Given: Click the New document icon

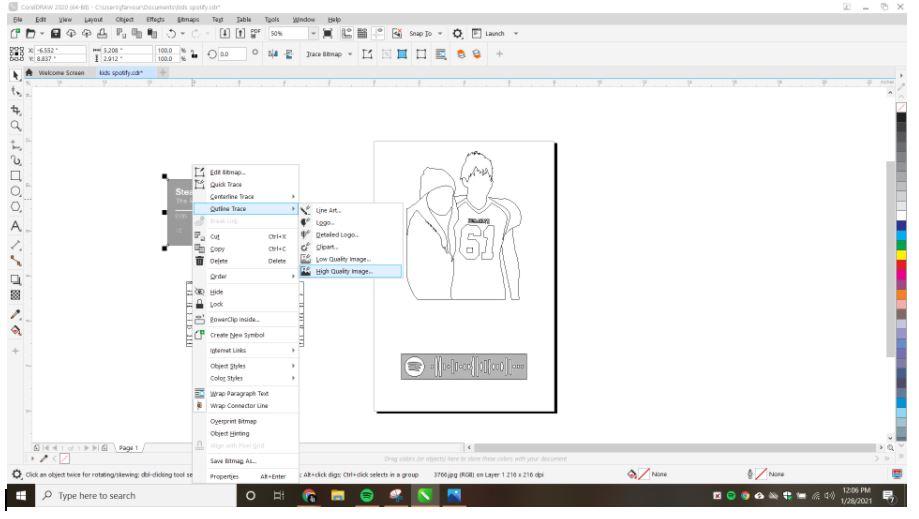Looking at the screenshot, I should pos(15,33).
